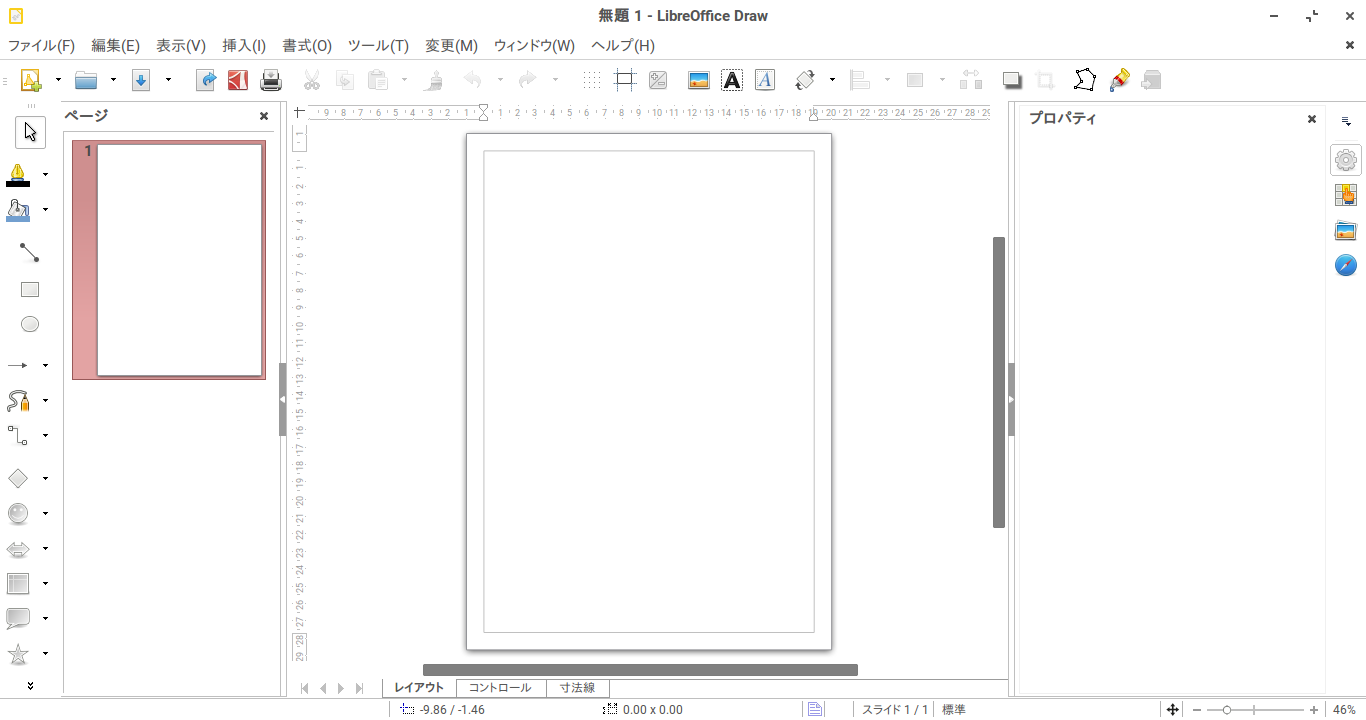Viewport: 1366px width, 720px height.
Task: Toggle the Shadow button in toolbar
Action: click(x=1012, y=80)
